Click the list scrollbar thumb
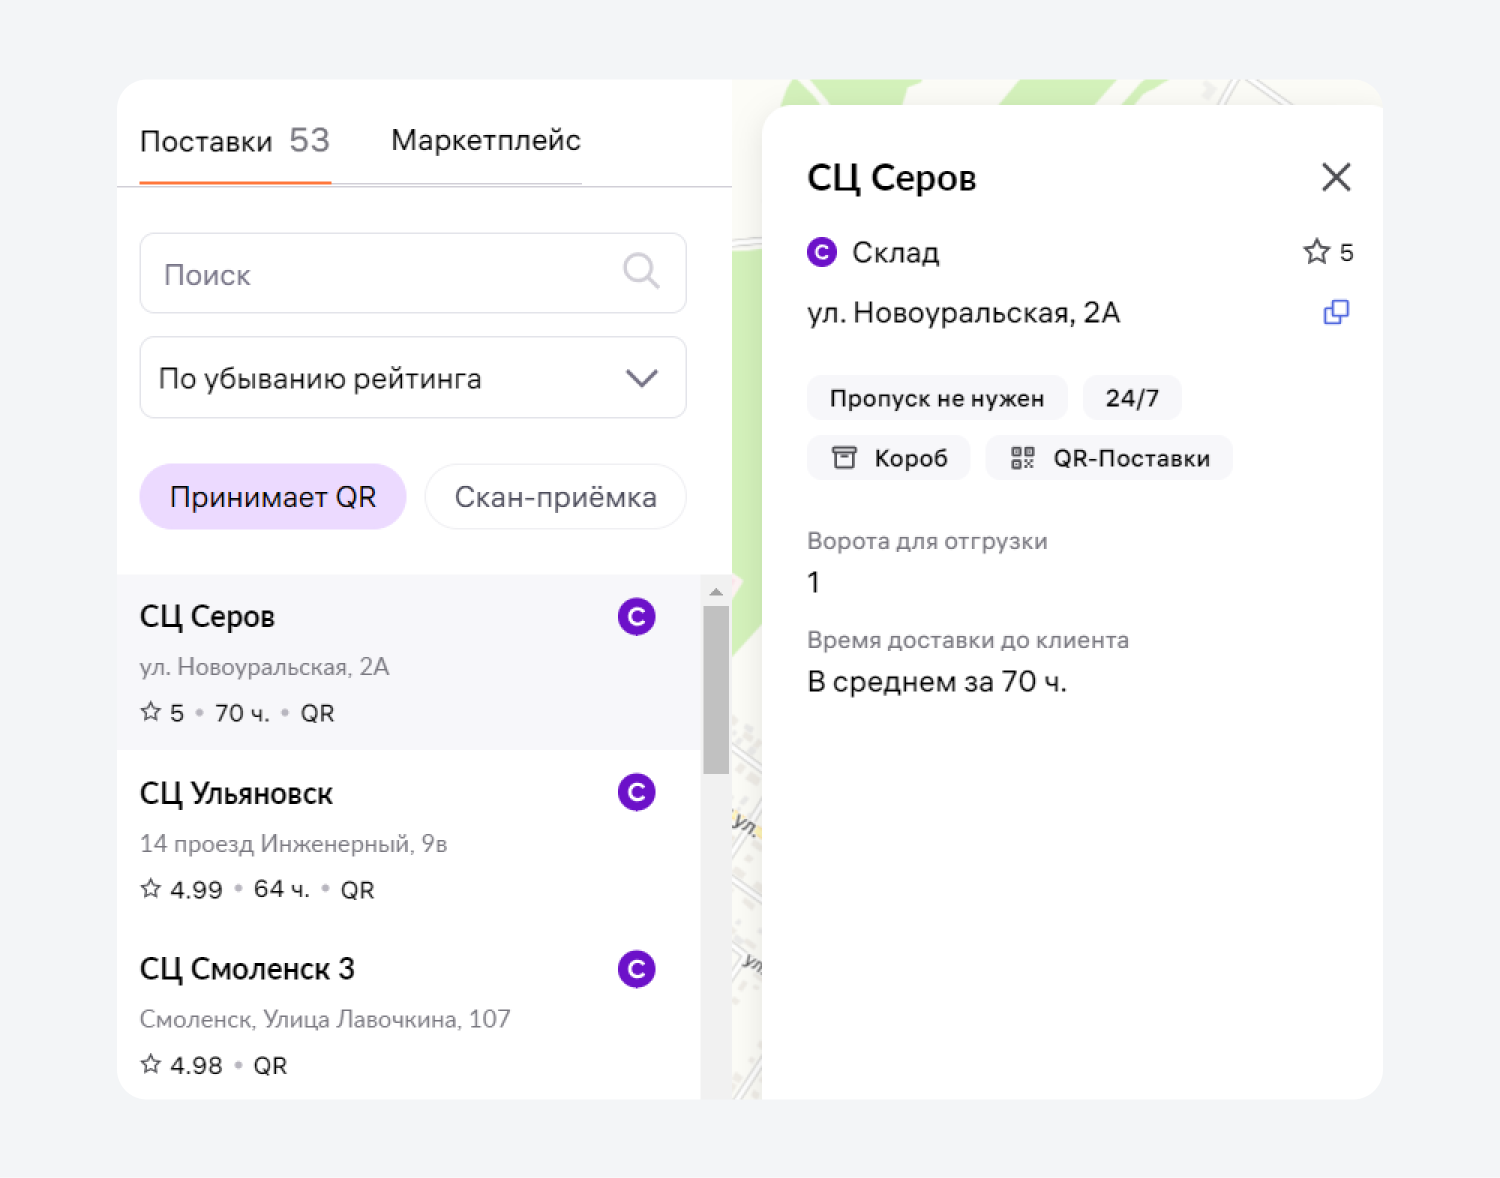Screen dimensions: 1500x1178 pos(716,690)
